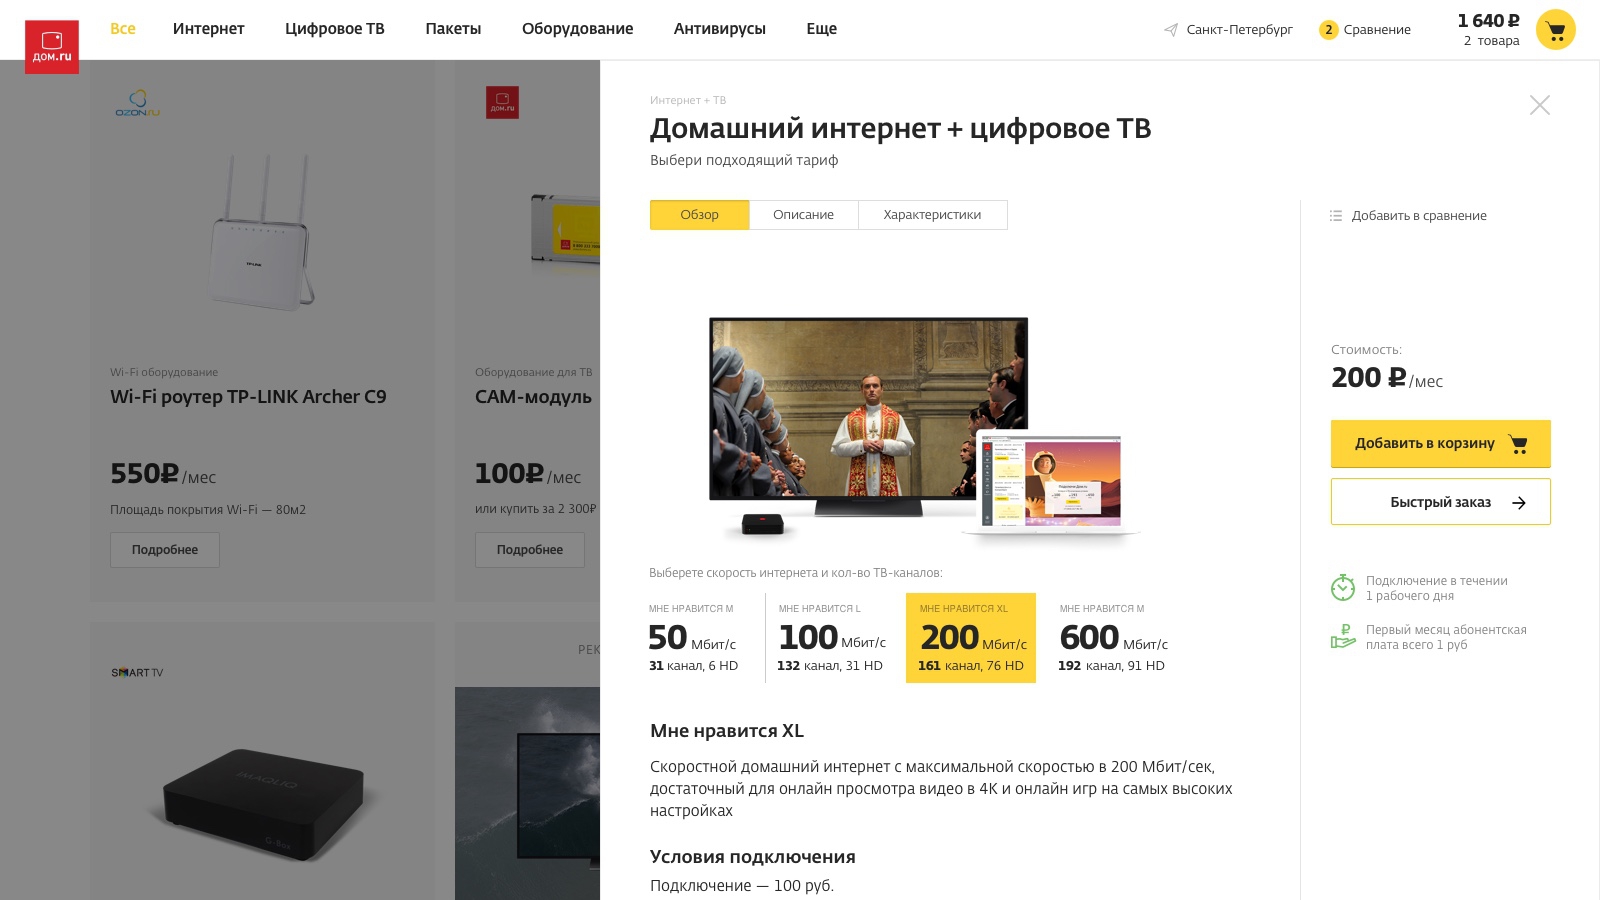Select the highlighted 200 Мбит/с tariff
1600x900 pixels.
click(x=971, y=638)
